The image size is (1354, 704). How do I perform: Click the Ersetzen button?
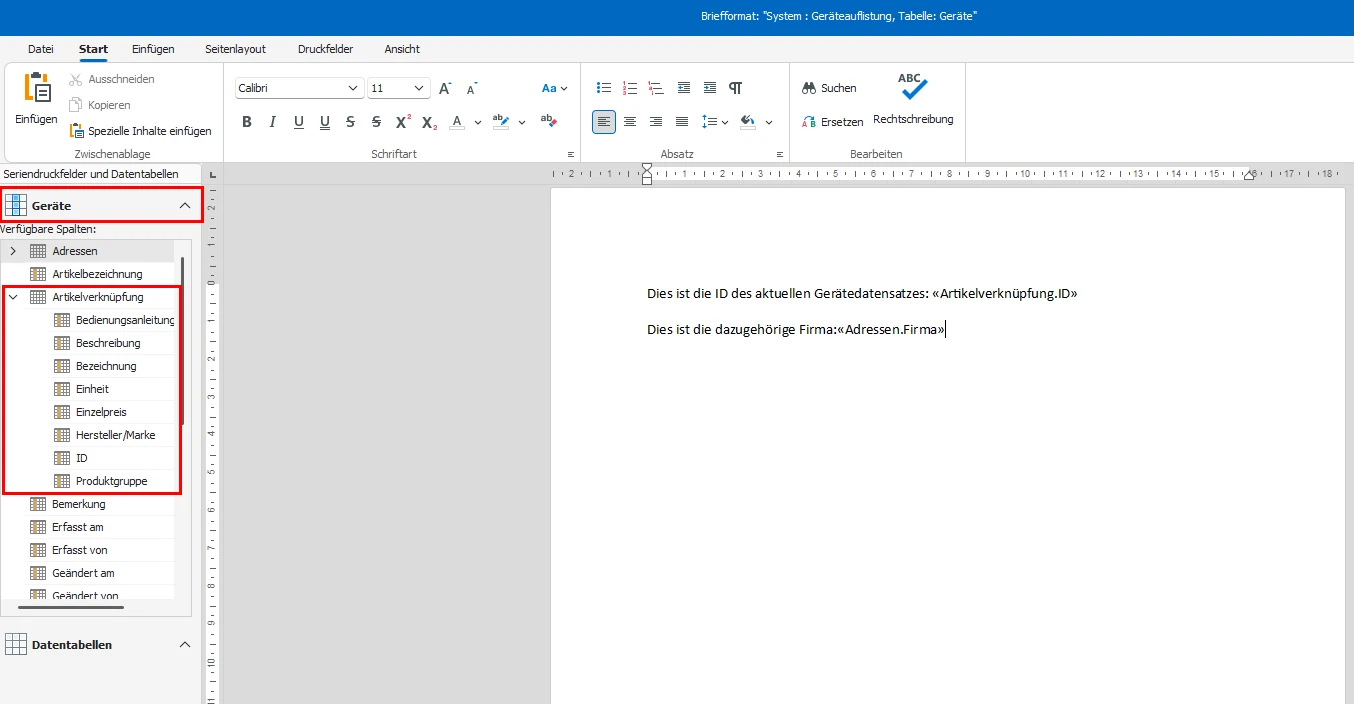[832, 122]
